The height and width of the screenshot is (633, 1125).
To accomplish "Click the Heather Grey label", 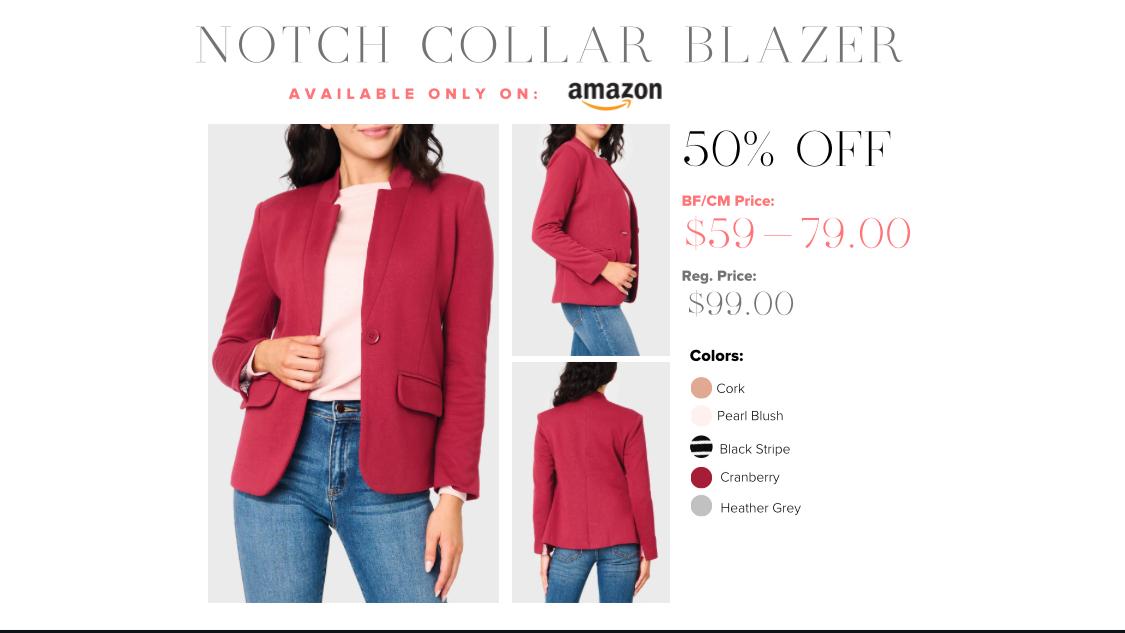I will (x=761, y=508).
